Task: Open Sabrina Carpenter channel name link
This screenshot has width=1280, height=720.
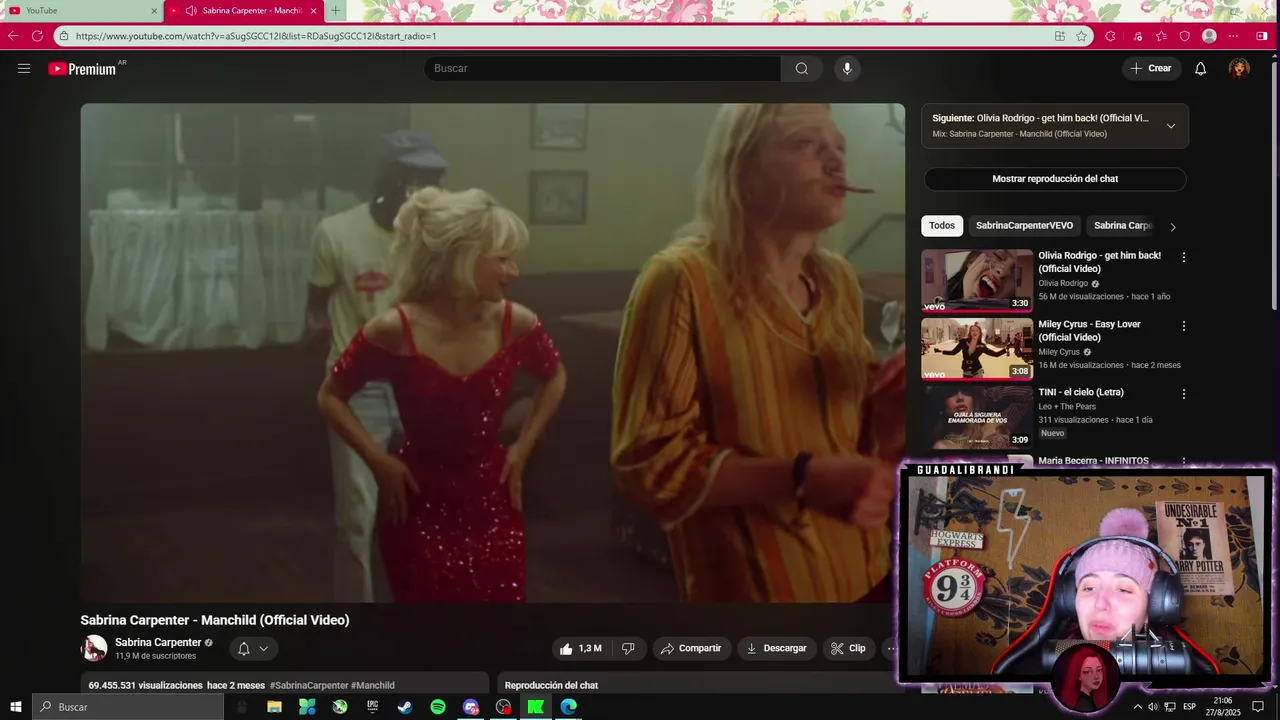Action: tap(158, 642)
